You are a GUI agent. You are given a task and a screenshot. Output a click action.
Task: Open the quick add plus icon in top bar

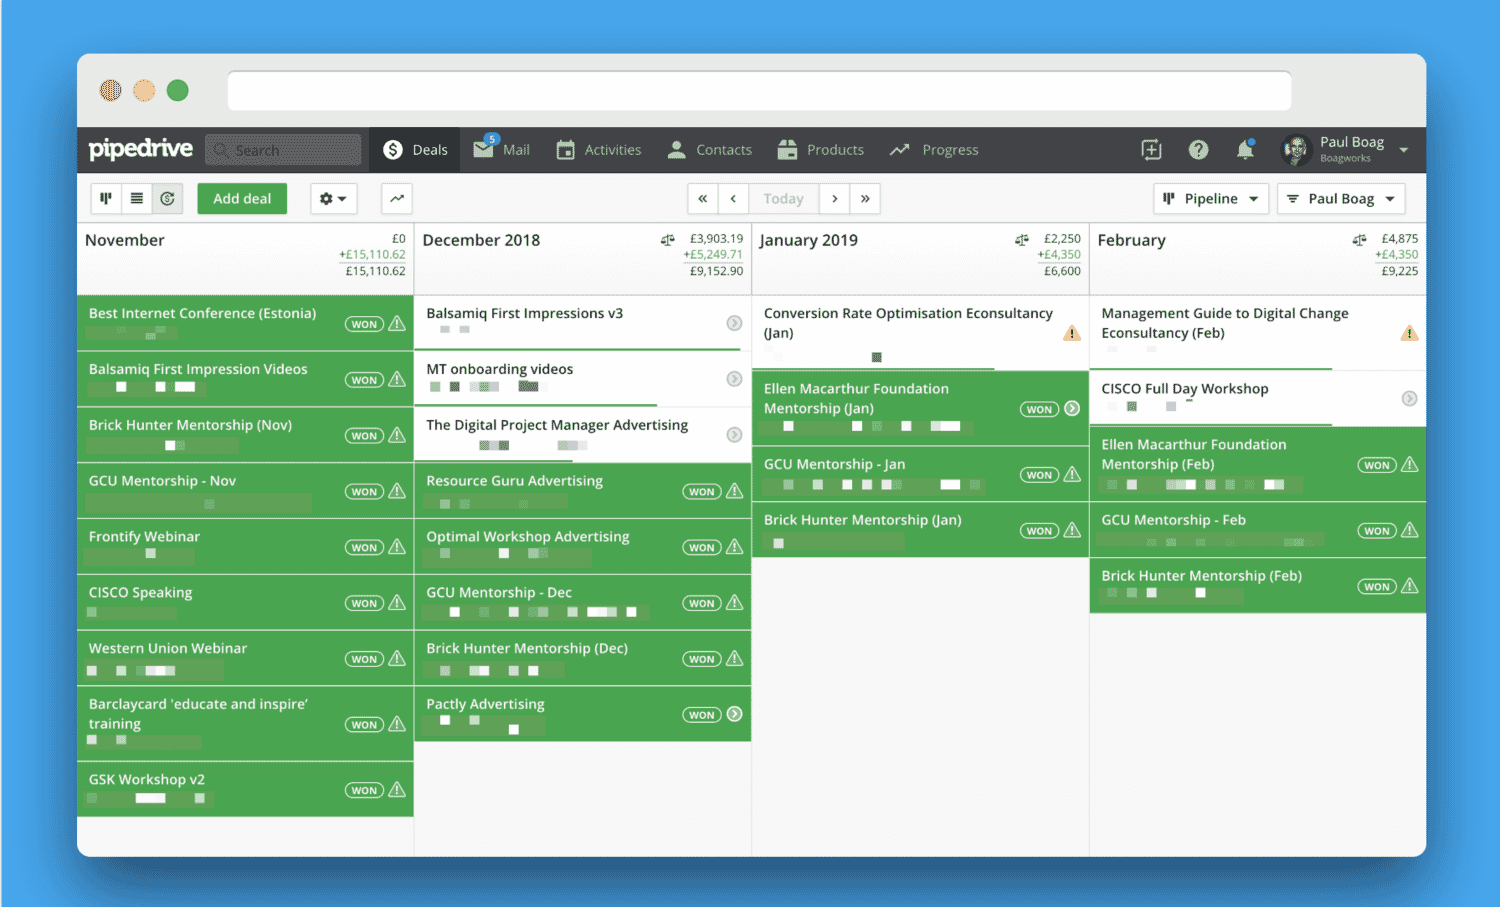(1151, 150)
